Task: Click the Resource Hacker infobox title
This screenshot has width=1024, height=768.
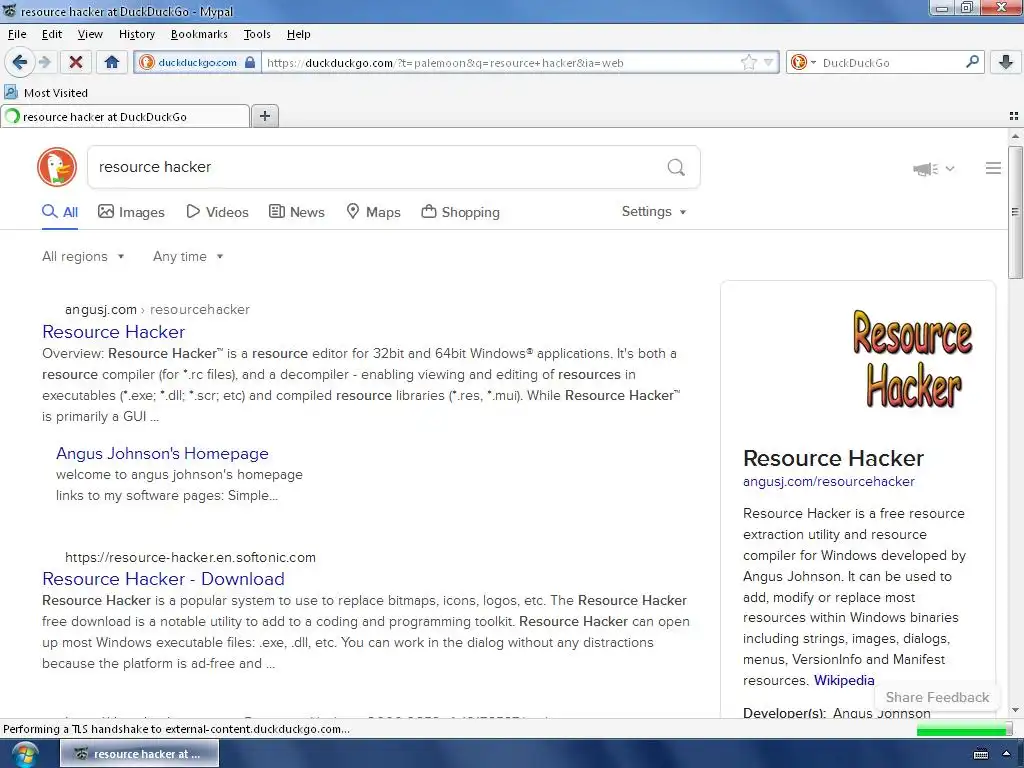Action: pyautogui.click(x=833, y=458)
